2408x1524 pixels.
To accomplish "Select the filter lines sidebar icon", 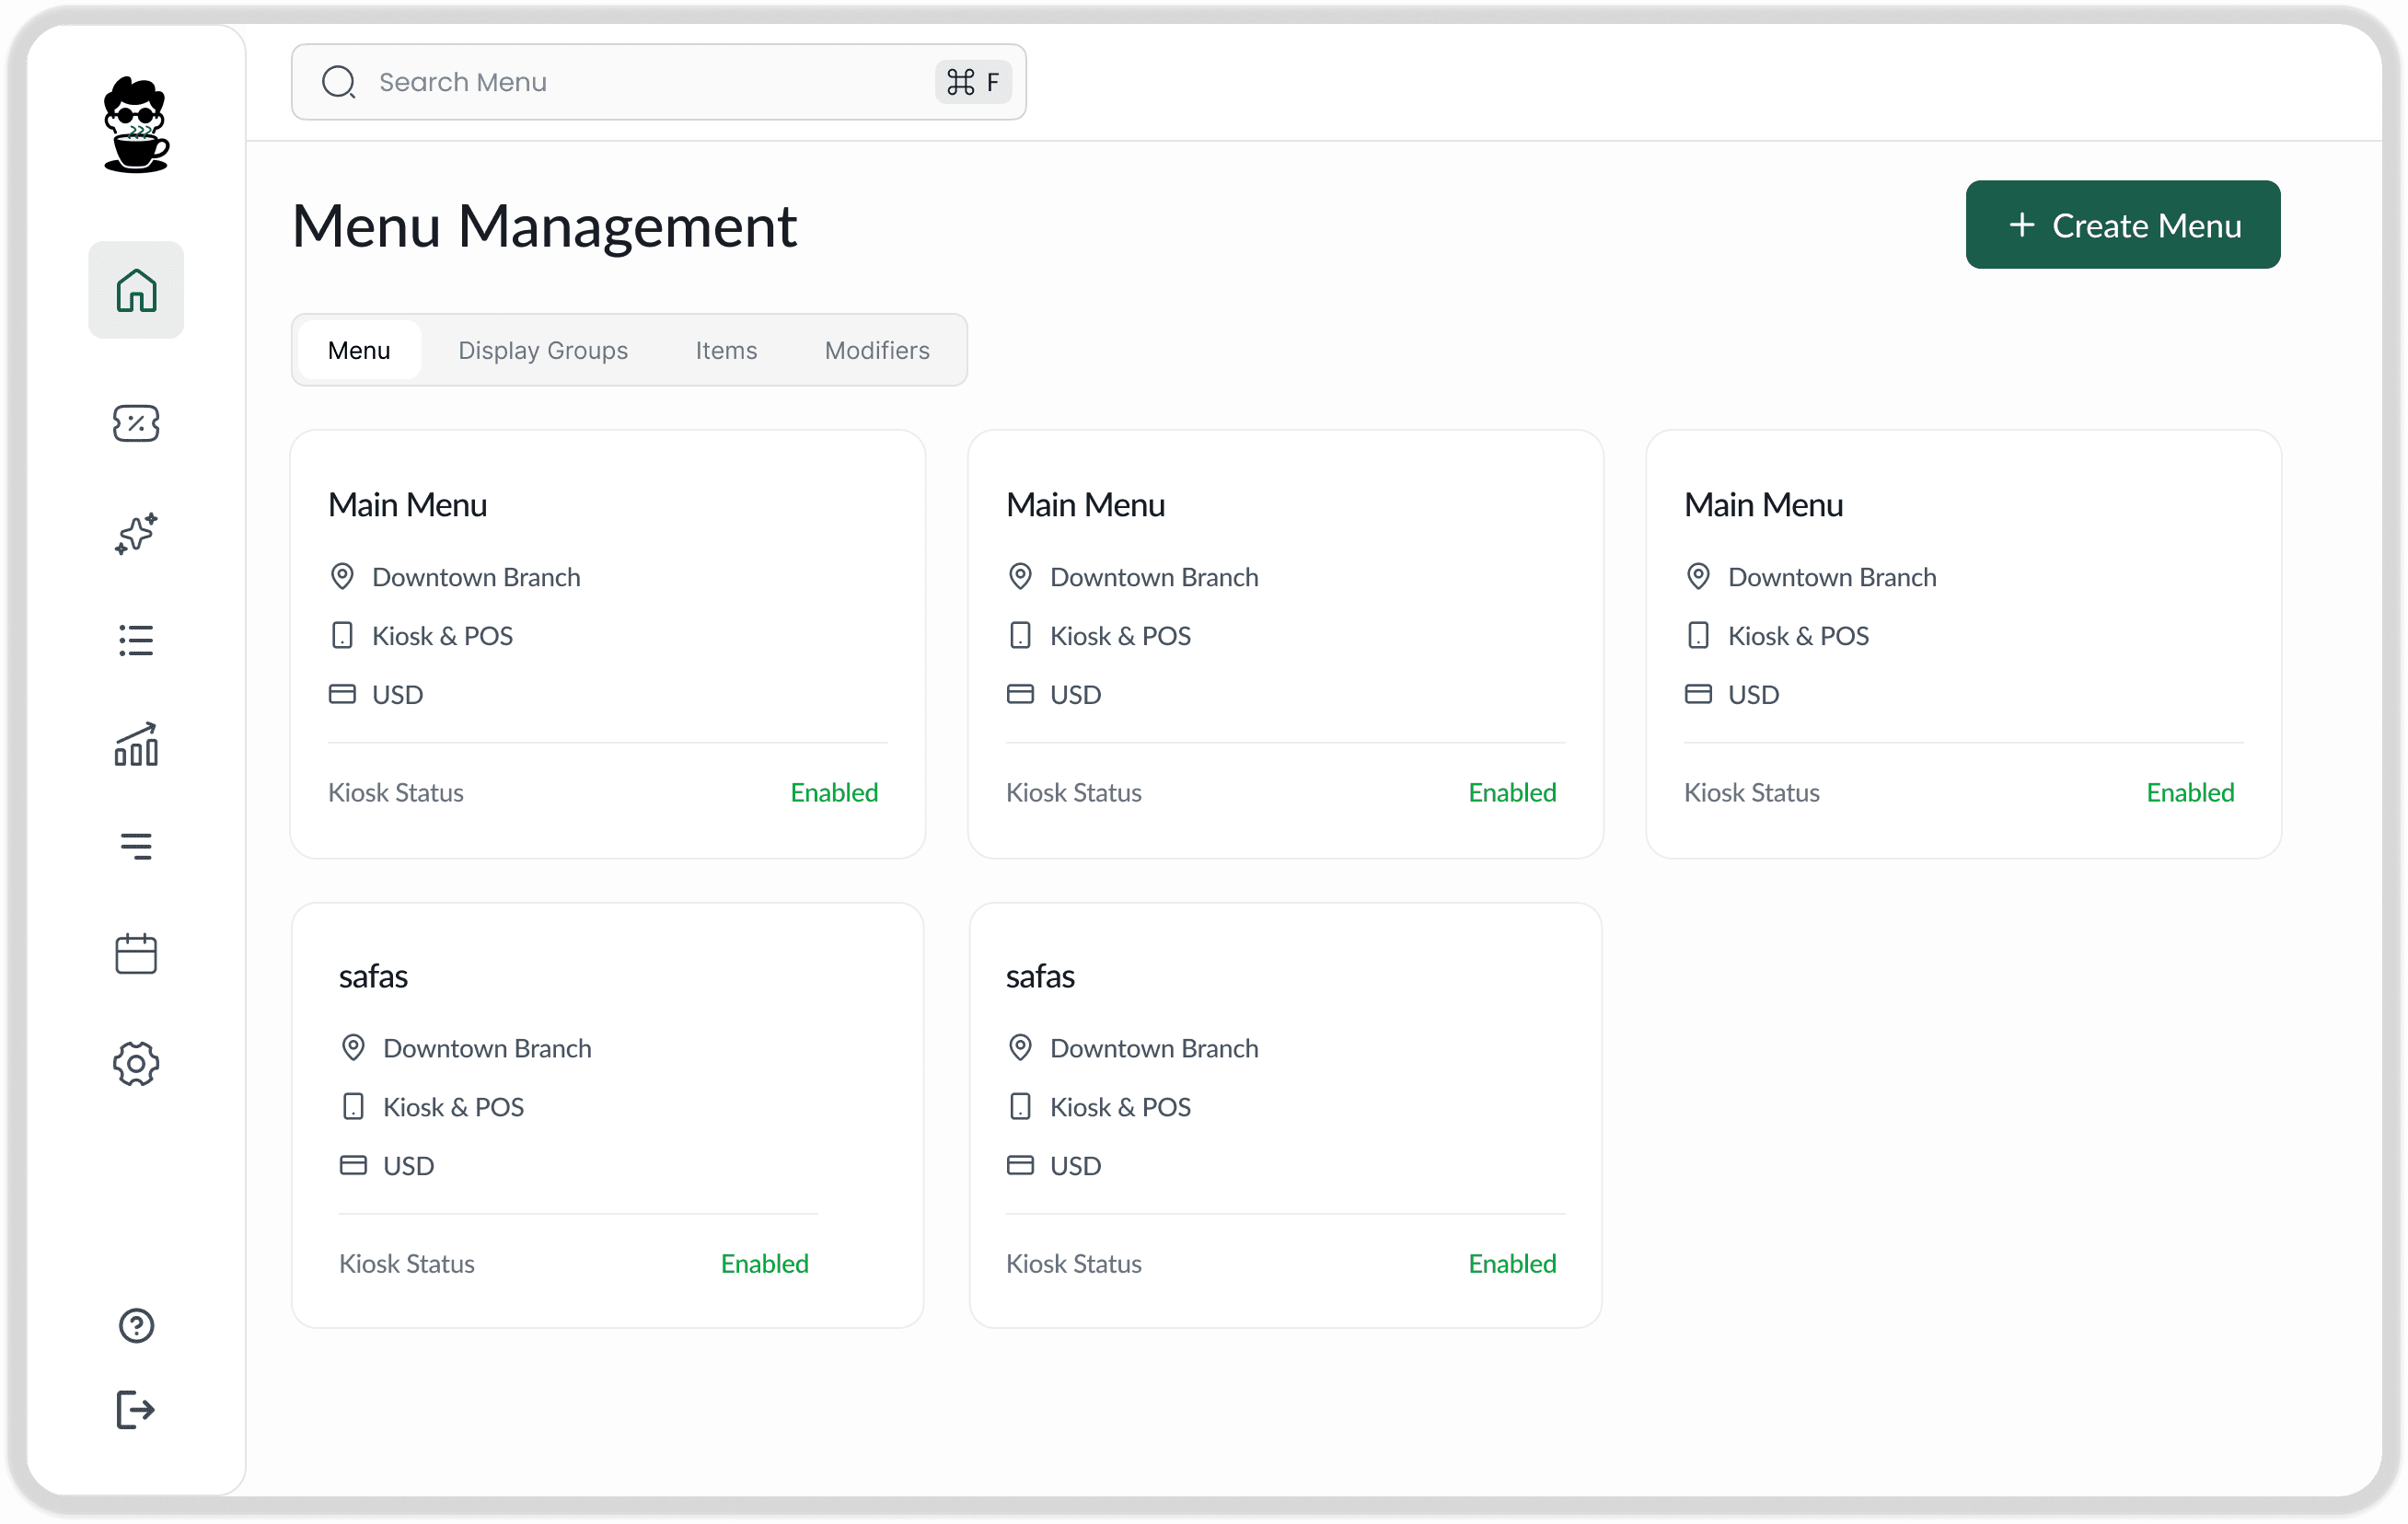I will click(x=136, y=846).
